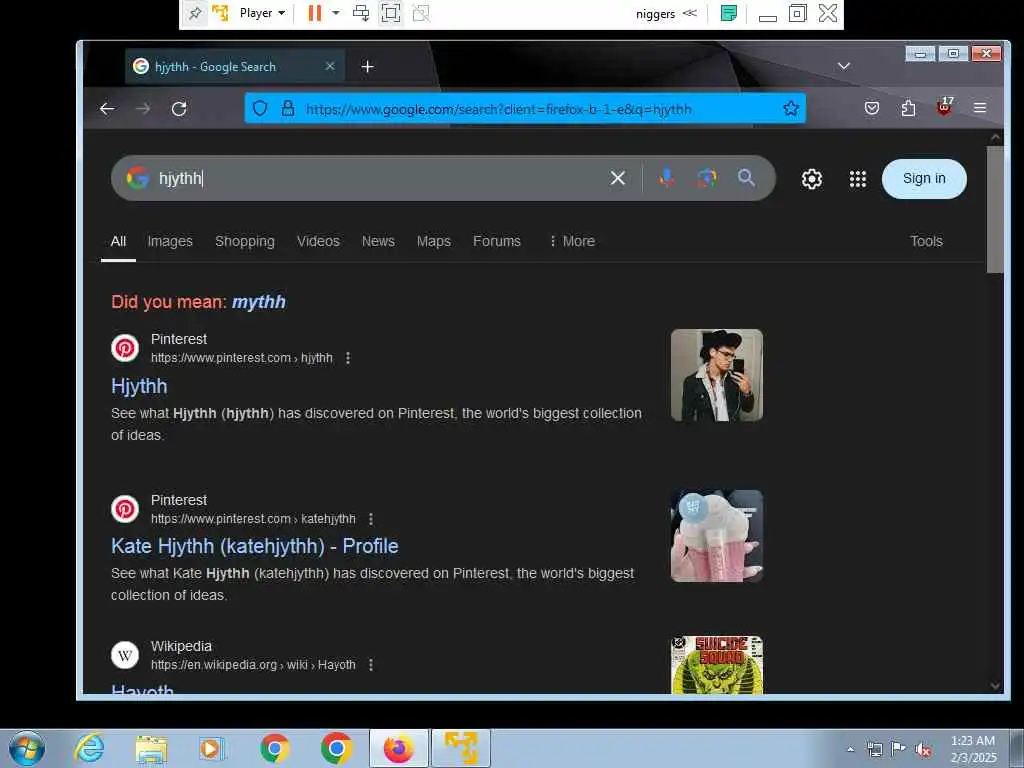Open the VMware notes icon
Viewport: 1024px width, 768px height.
pyautogui.click(x=728, y=13)
